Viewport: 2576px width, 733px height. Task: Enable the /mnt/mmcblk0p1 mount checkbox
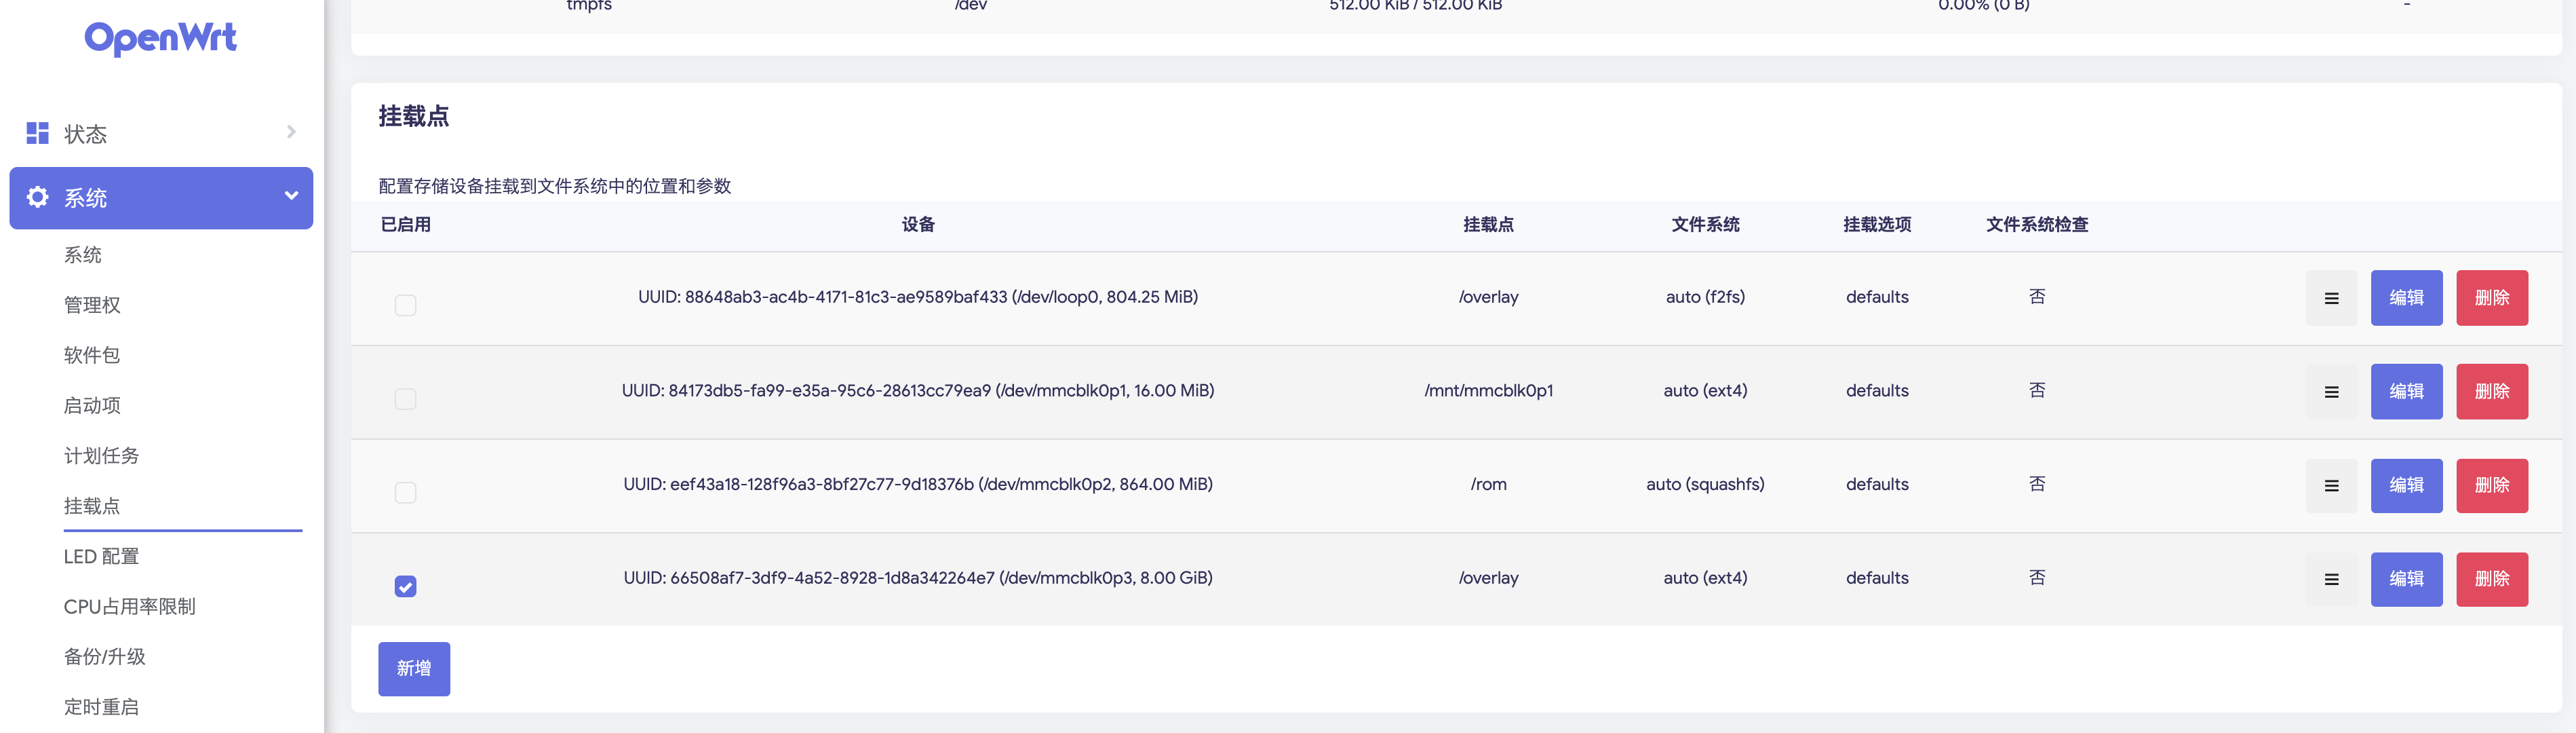(405, 399)
